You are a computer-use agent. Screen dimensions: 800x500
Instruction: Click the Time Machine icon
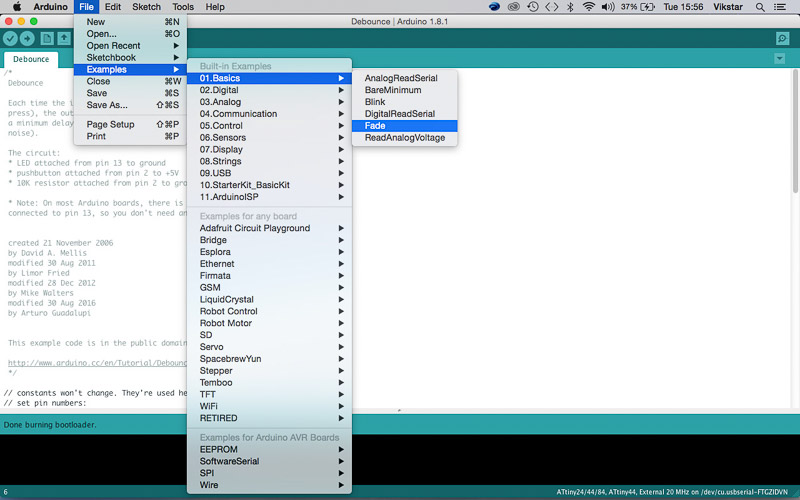tap(533, 7)
